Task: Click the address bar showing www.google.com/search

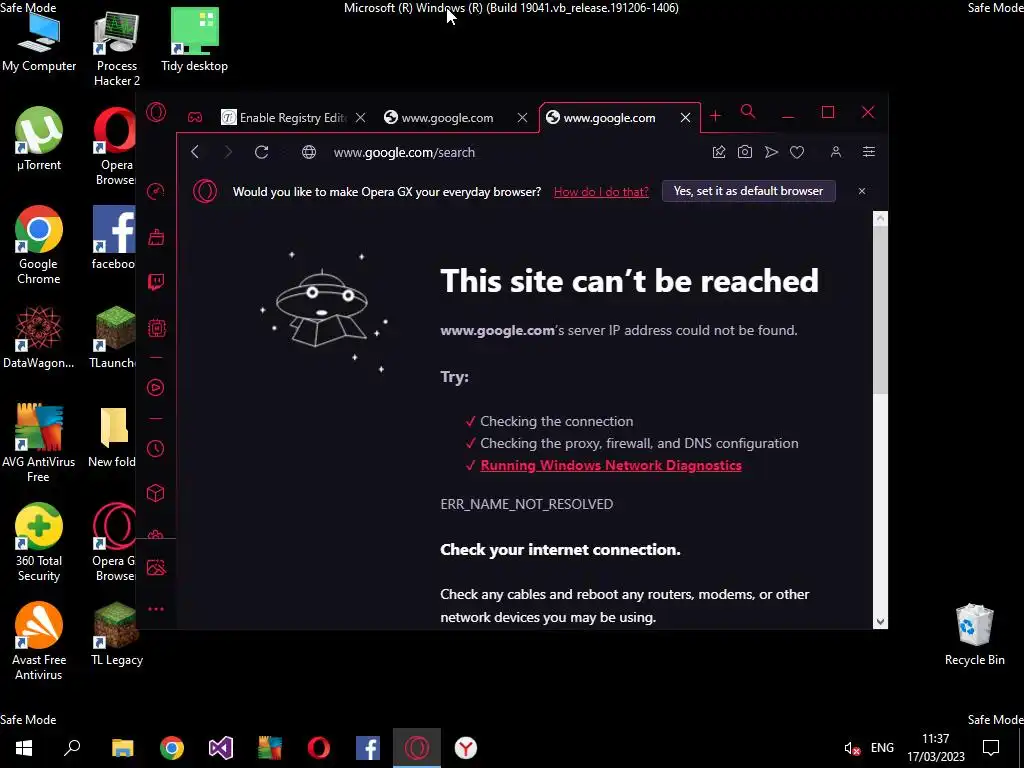Action: tap(404, 152)
